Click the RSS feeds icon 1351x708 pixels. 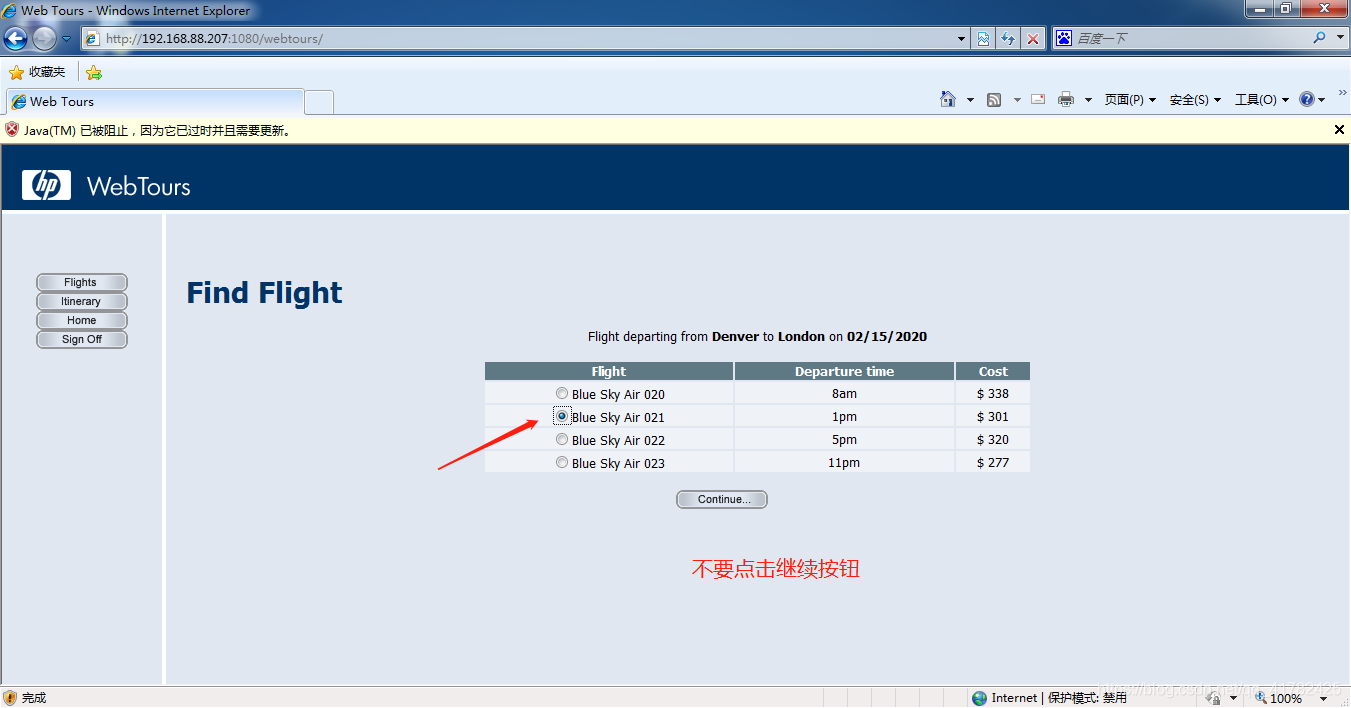994,99
